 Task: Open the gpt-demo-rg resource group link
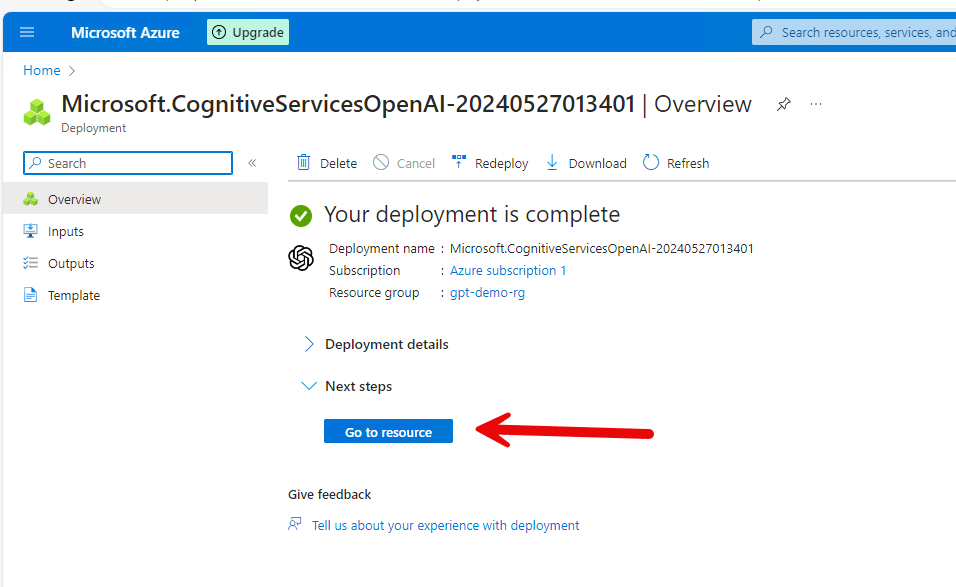pos(487,293)
